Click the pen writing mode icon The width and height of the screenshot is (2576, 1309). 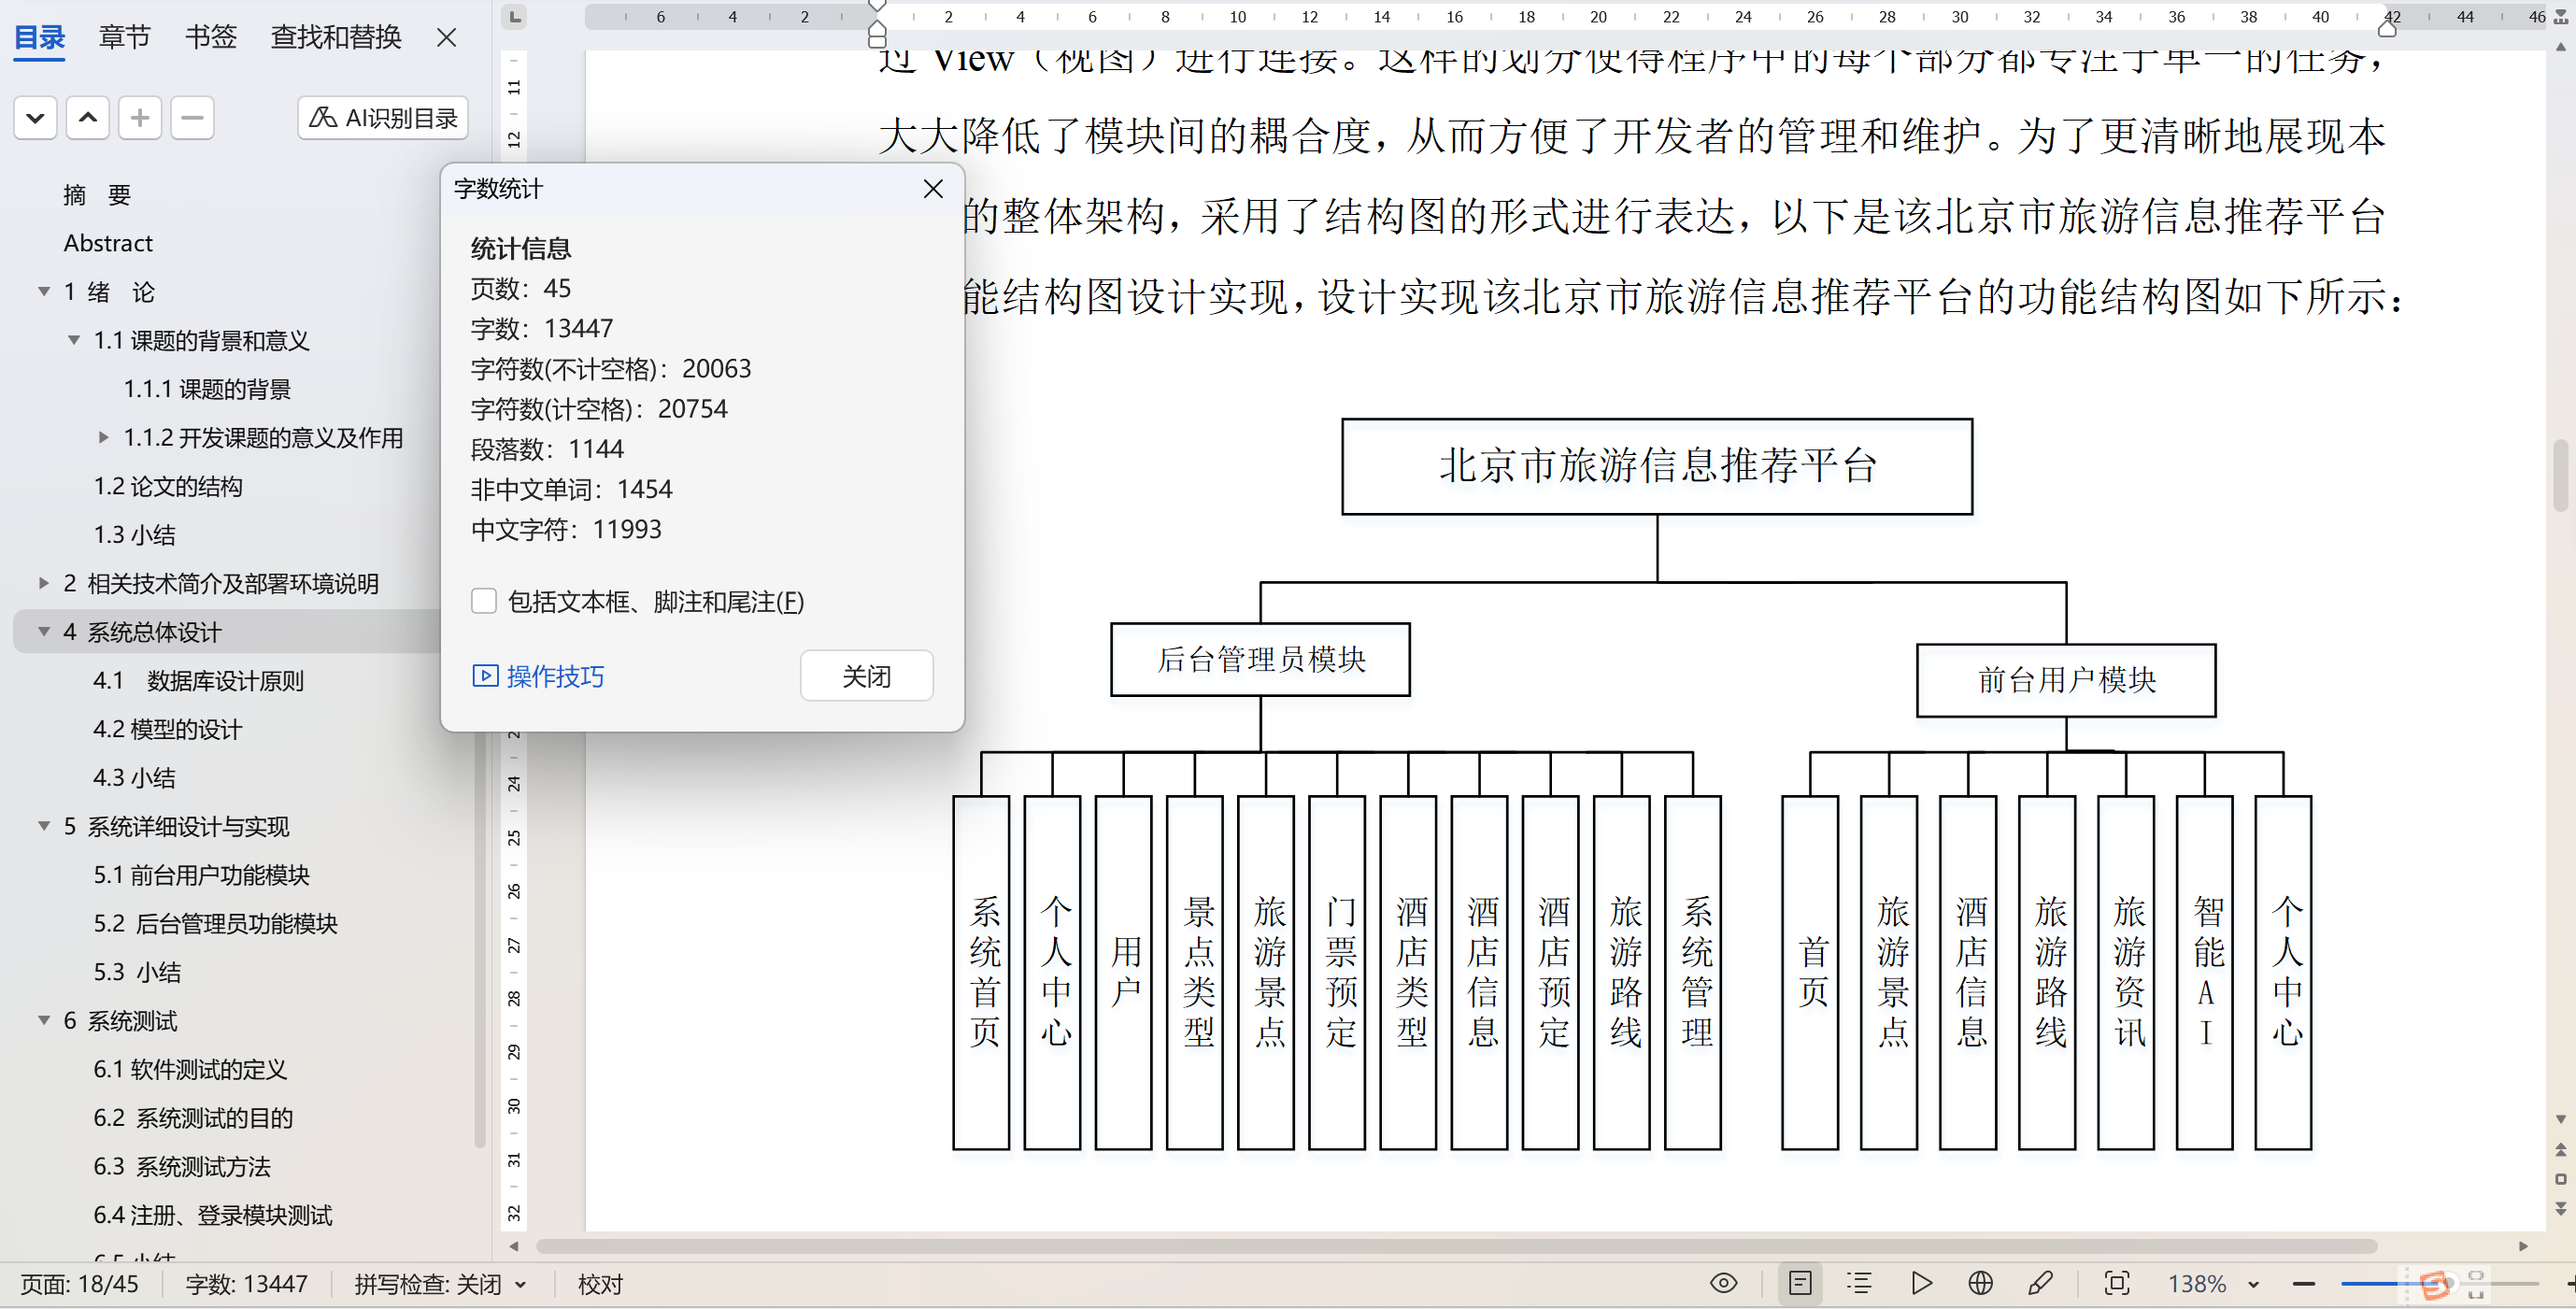coord(2040,1283)
